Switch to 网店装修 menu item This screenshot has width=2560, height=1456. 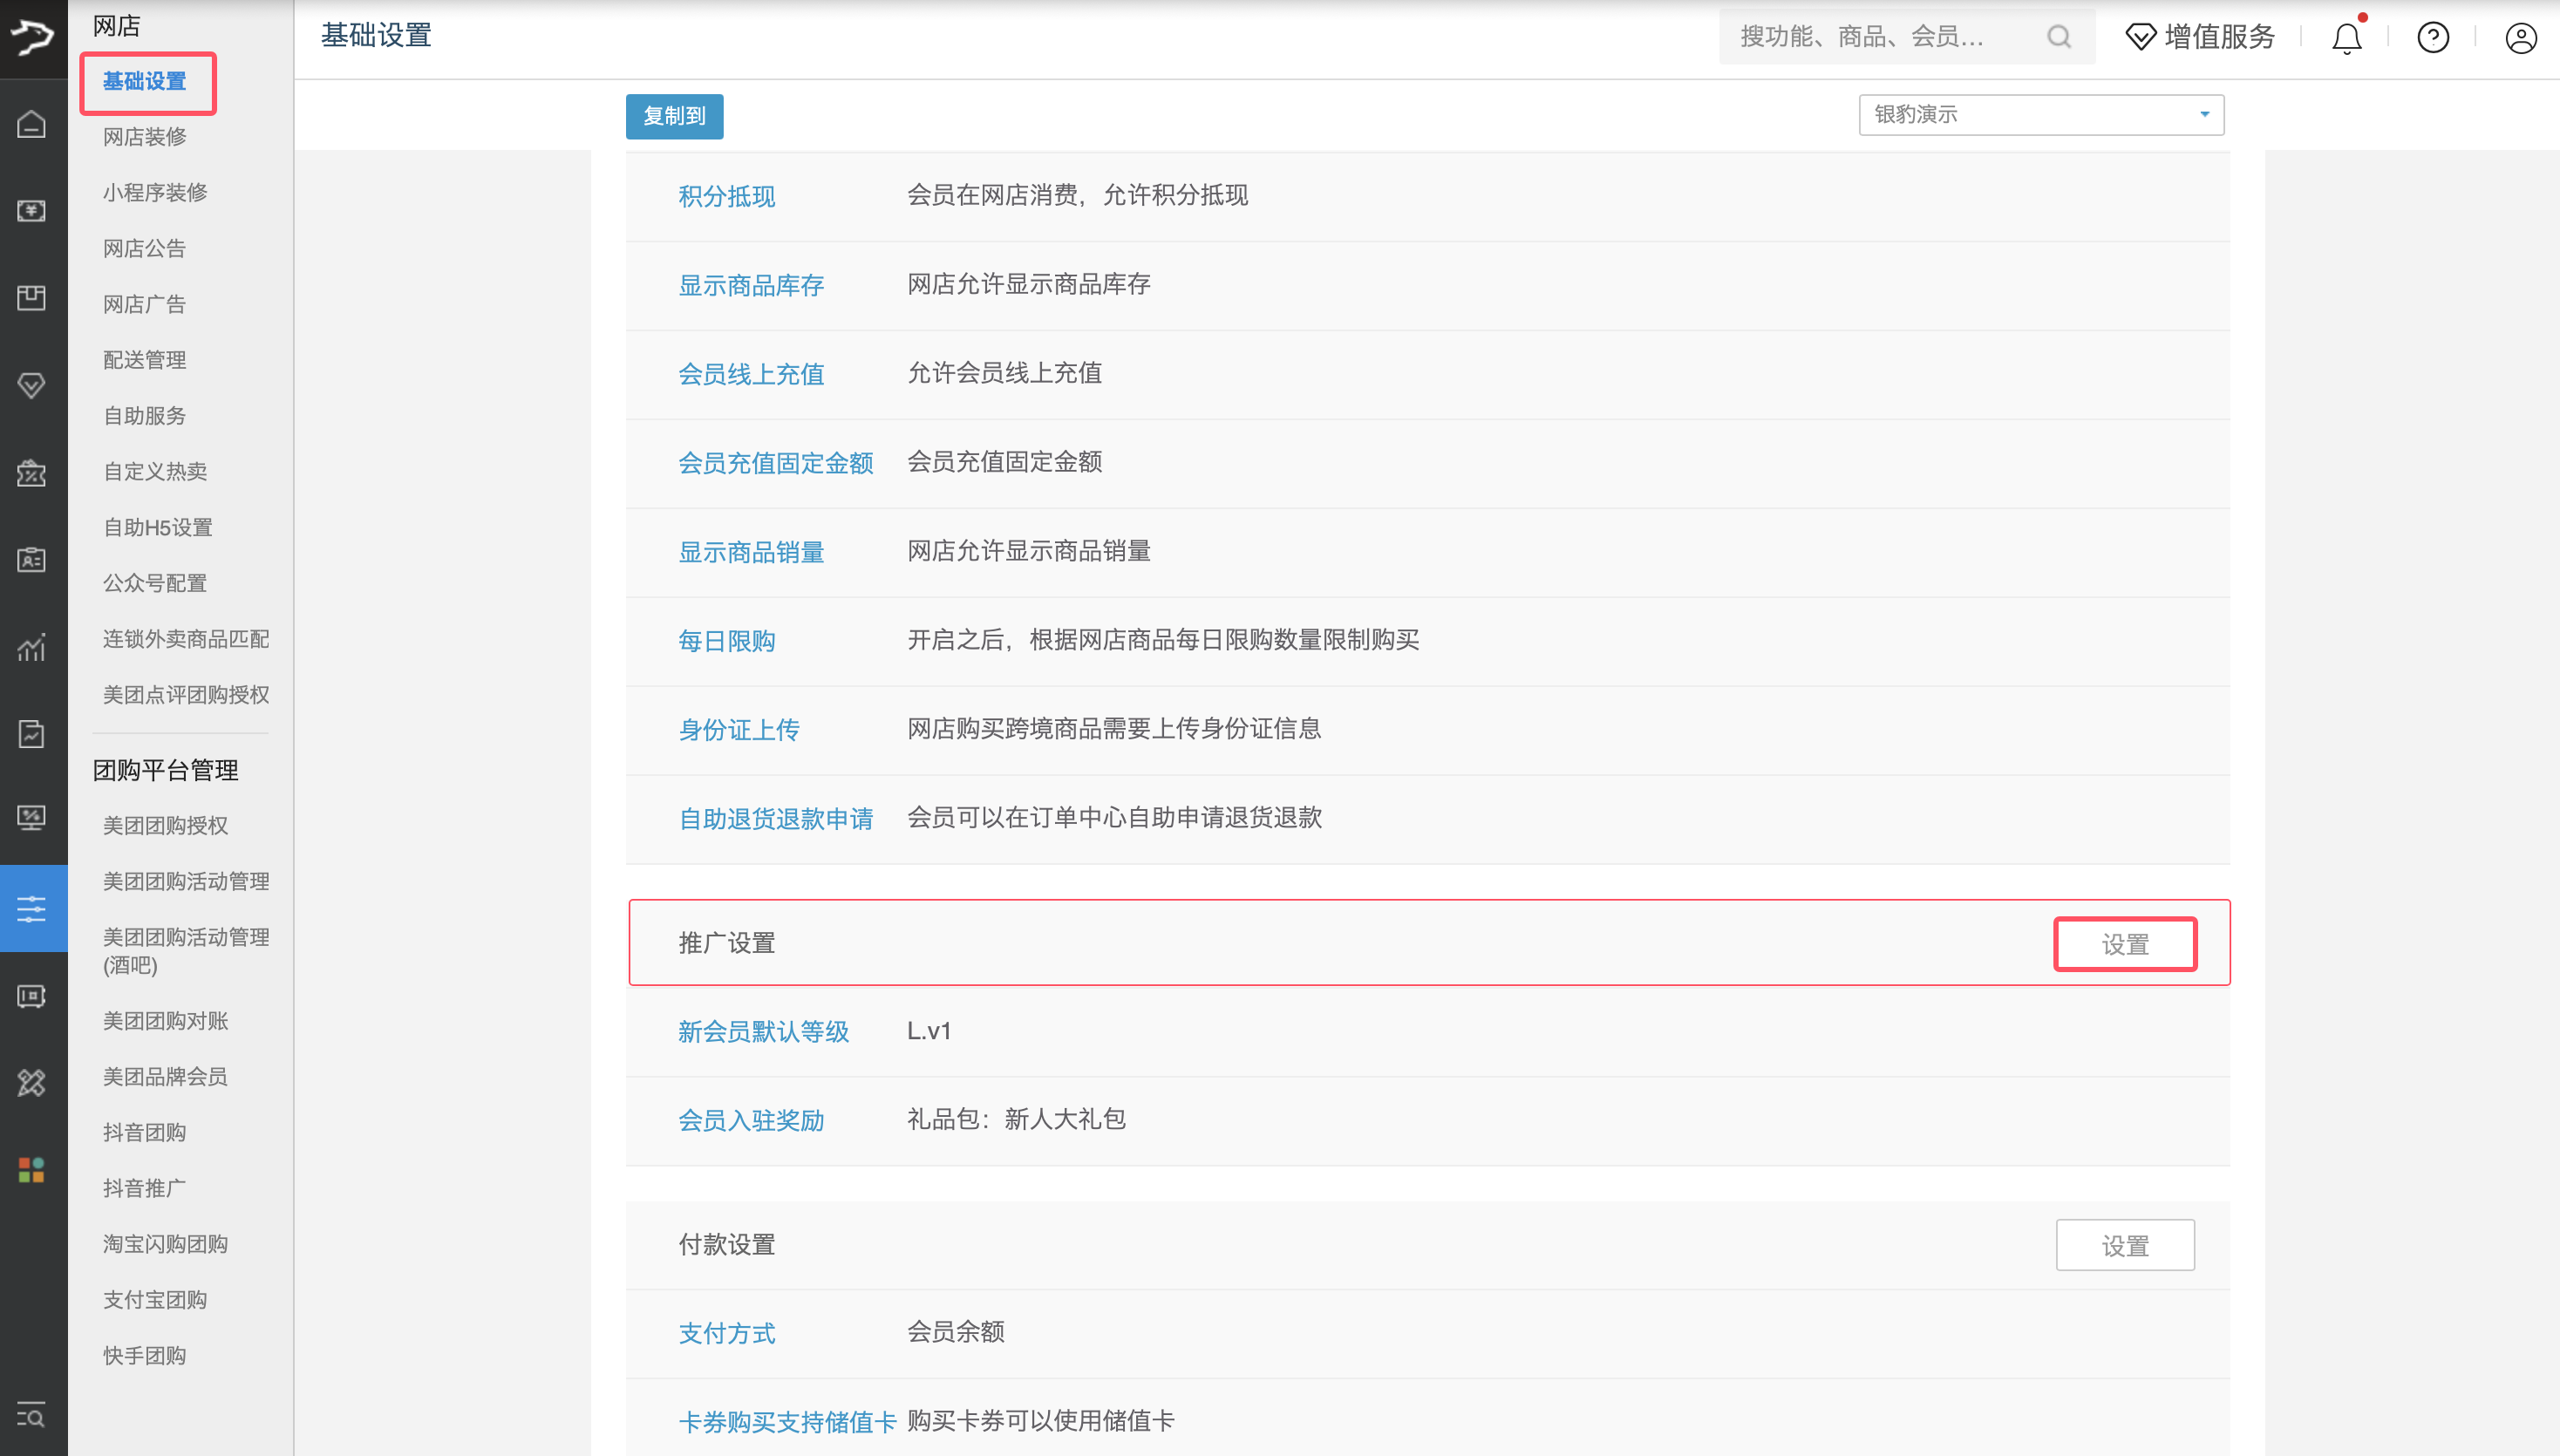[x=144, y=137]
